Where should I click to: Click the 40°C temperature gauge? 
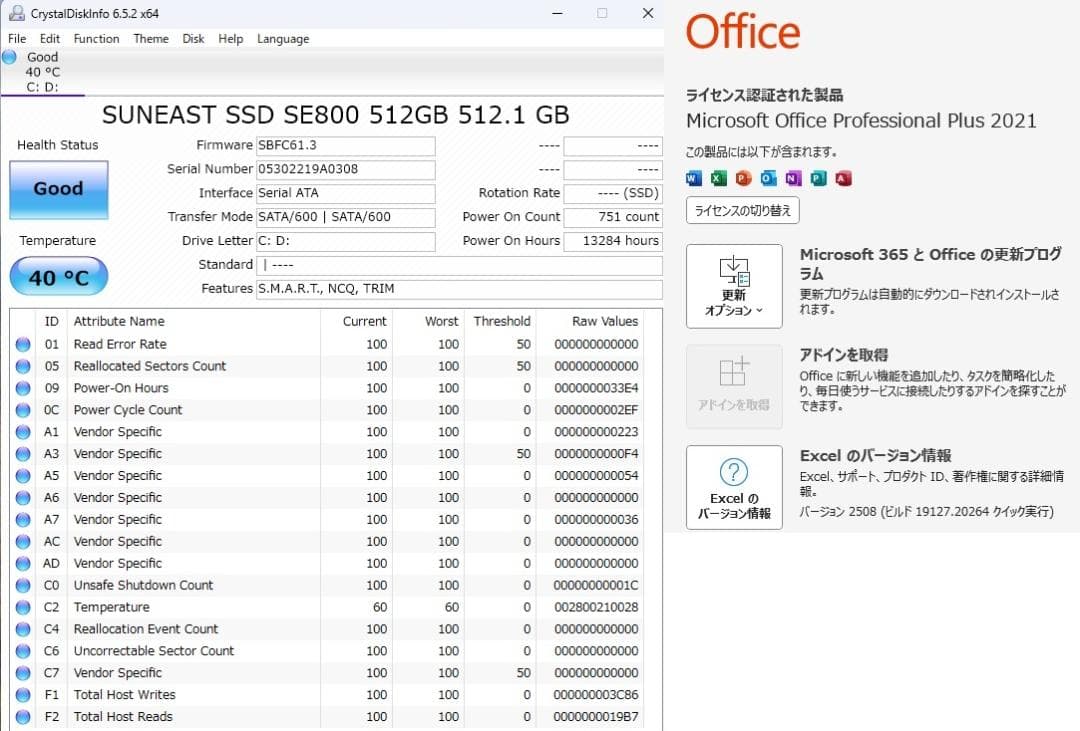click(x=57, y=276)
